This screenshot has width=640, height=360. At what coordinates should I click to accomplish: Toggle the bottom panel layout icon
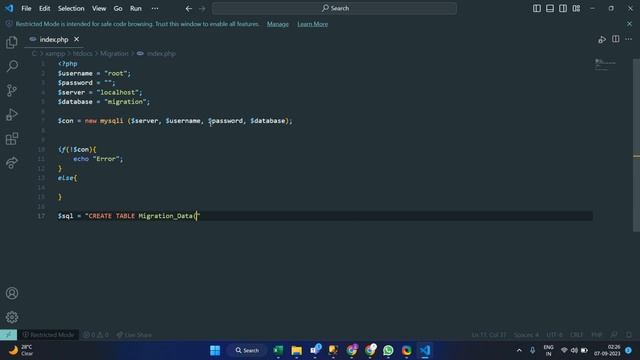click(x=550, y=8)
